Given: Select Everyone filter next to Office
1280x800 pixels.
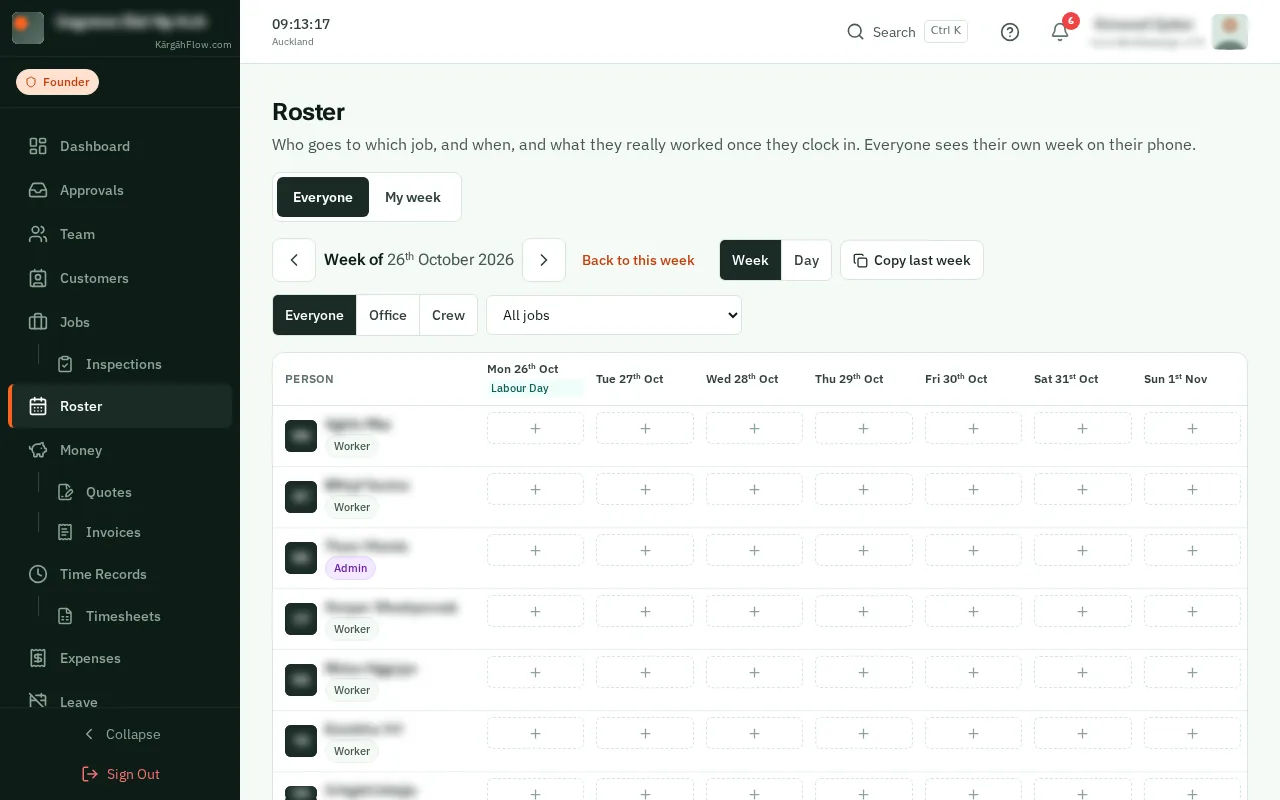Looking at the screenshot, I should pos(314,315).
